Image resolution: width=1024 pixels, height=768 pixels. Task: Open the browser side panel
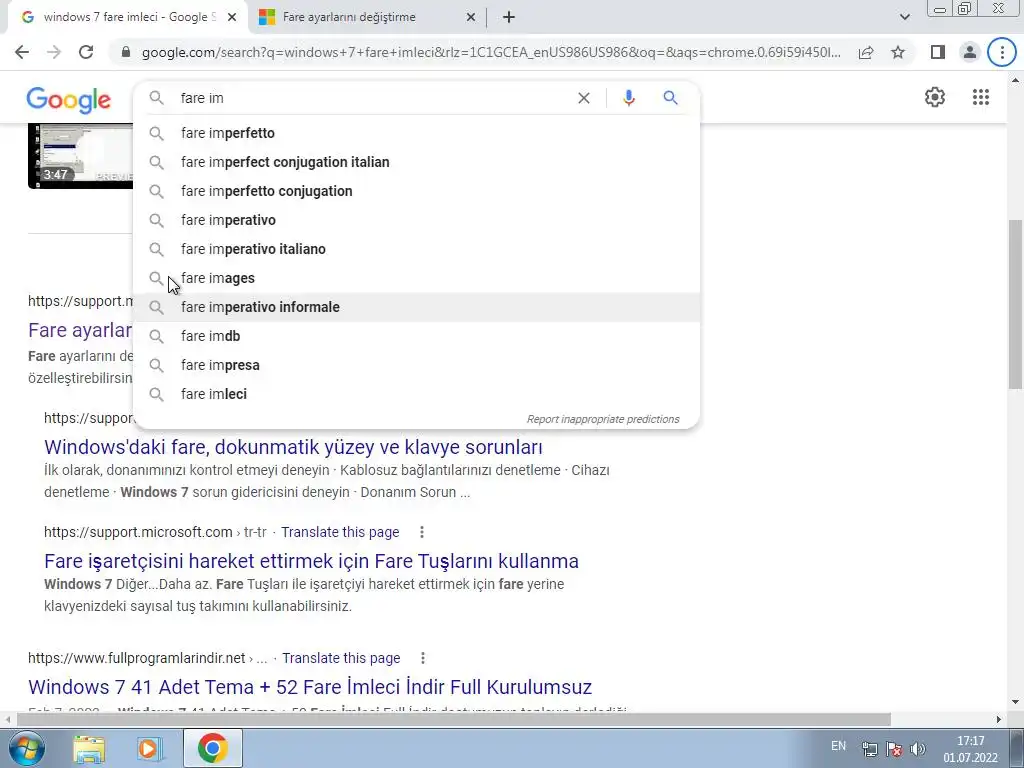[938, 52]
